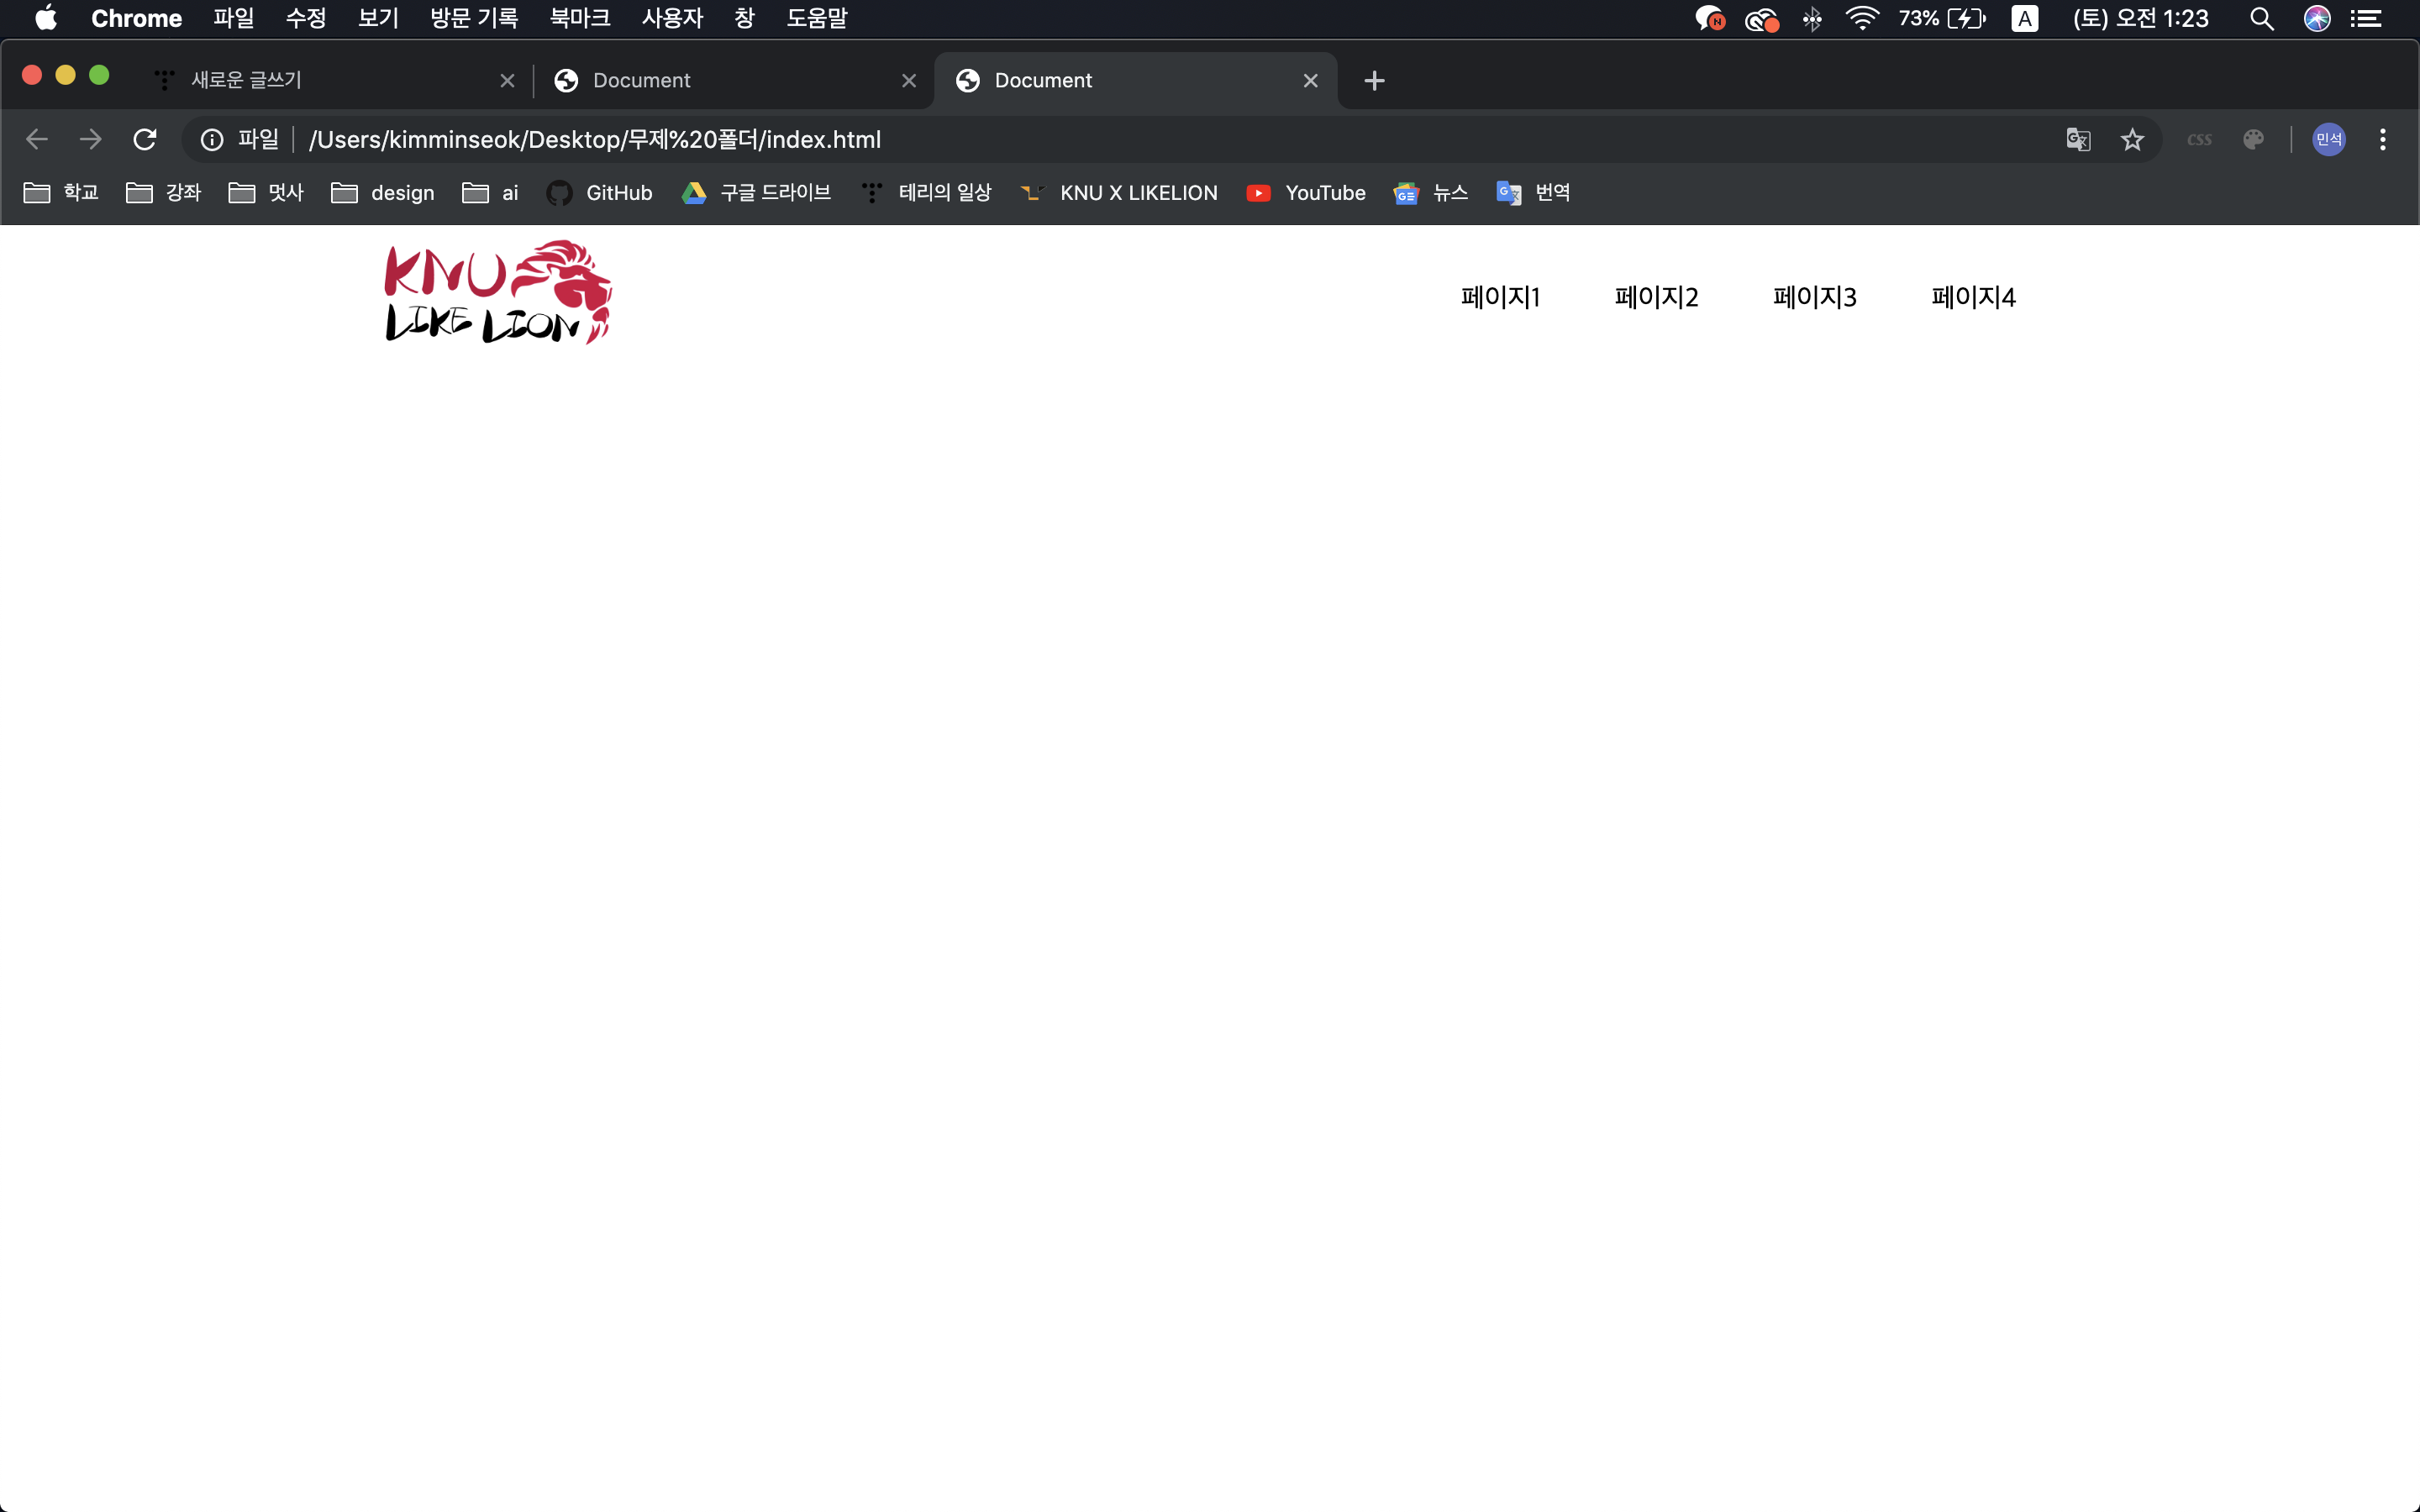Click the 페이지1 navigation link

(1500, 296)
